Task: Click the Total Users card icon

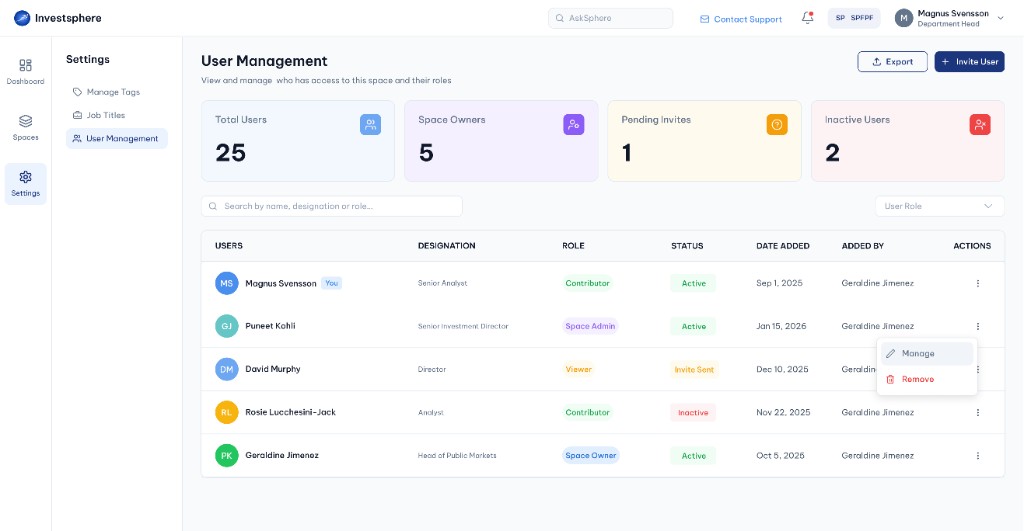Action: click(370, 124)
